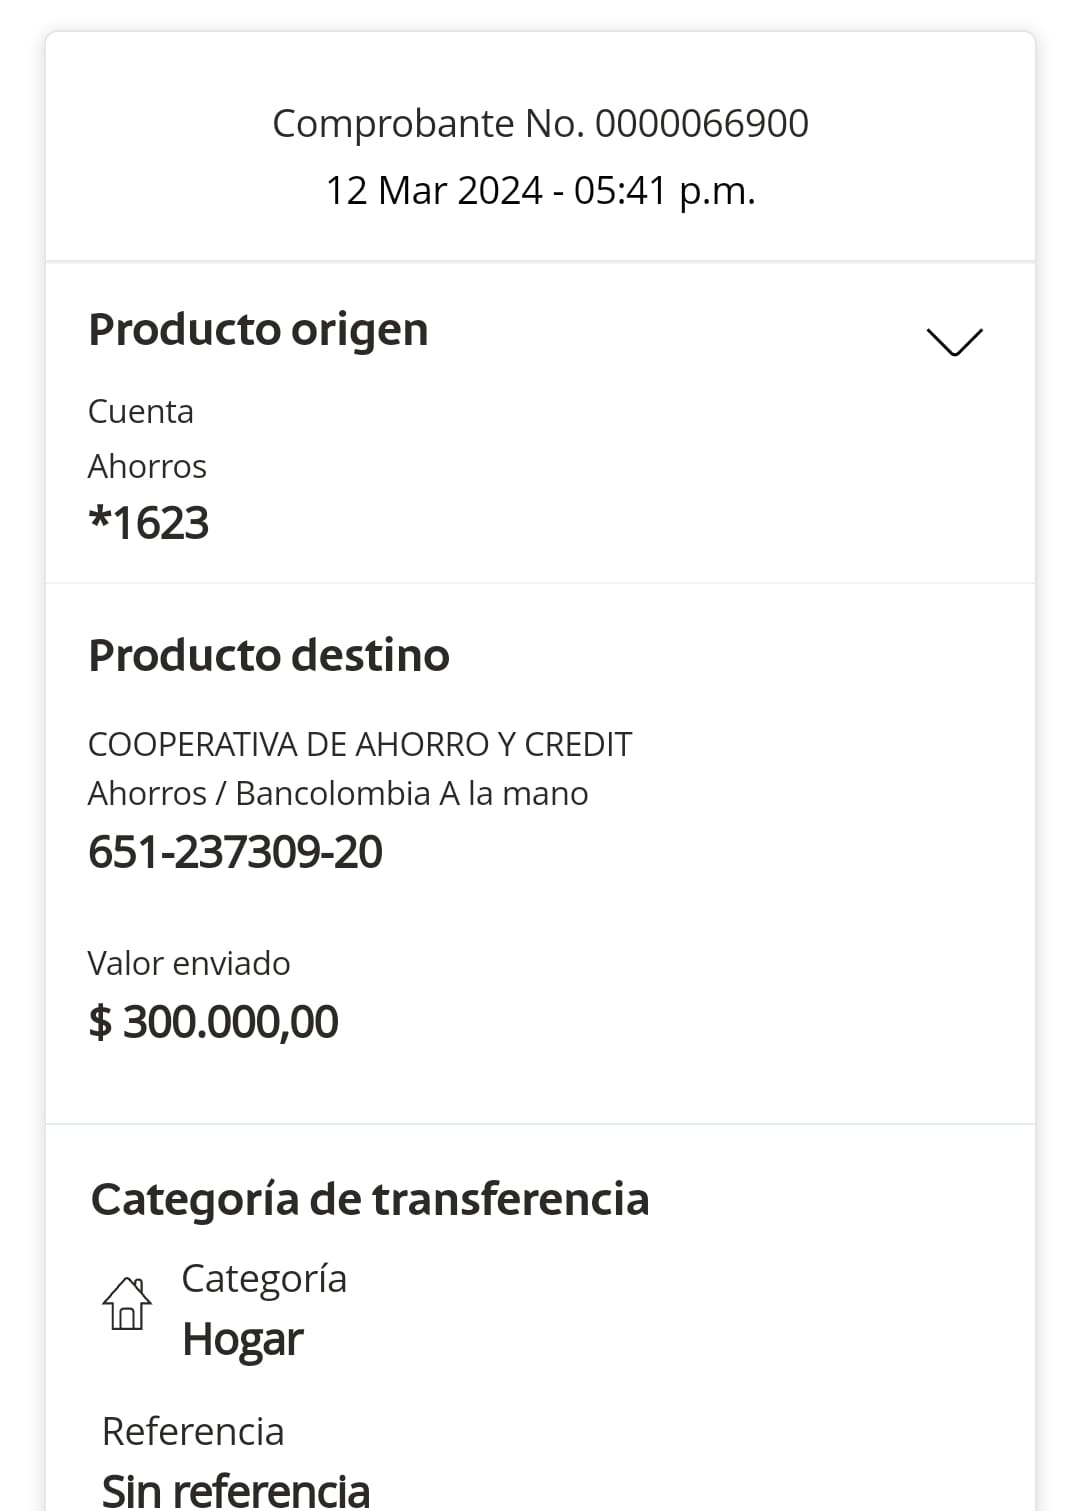This screenshot has width=1080, height=1511.
Task: Click COOPERATIVA DE AHORRO Y CREDIT recipient name
Action: (360, 744)
